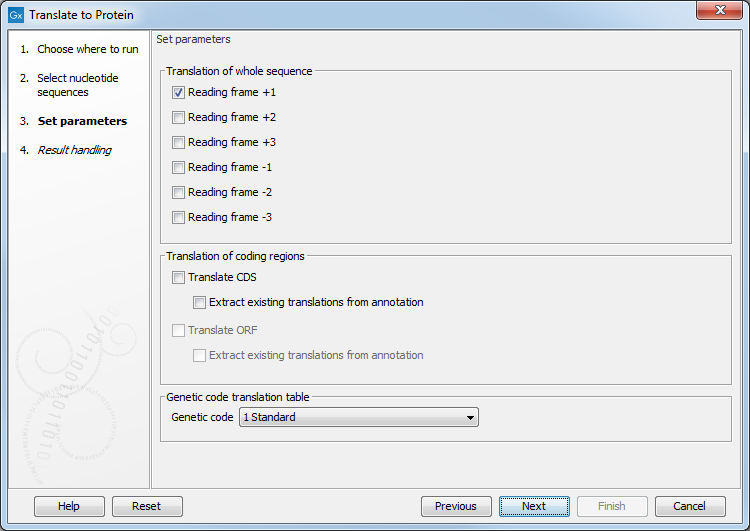Toggle the Translate CDS checkbox
This screenshot has height=531, width=750.
179,278
